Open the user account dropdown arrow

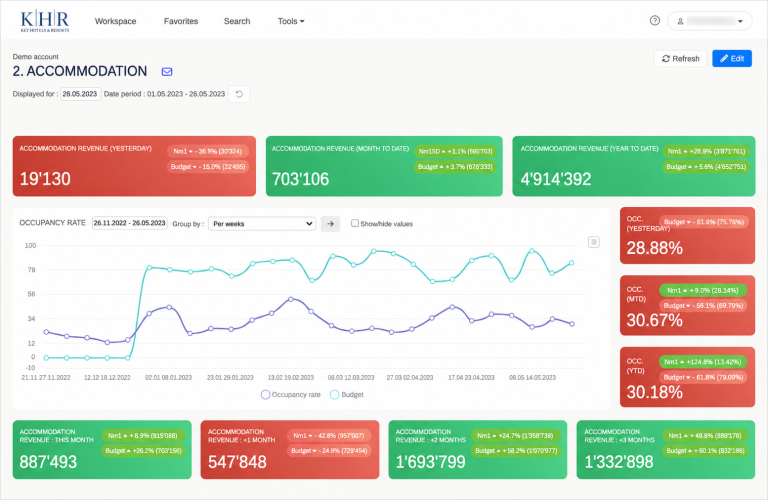click(x=740, y=21)
